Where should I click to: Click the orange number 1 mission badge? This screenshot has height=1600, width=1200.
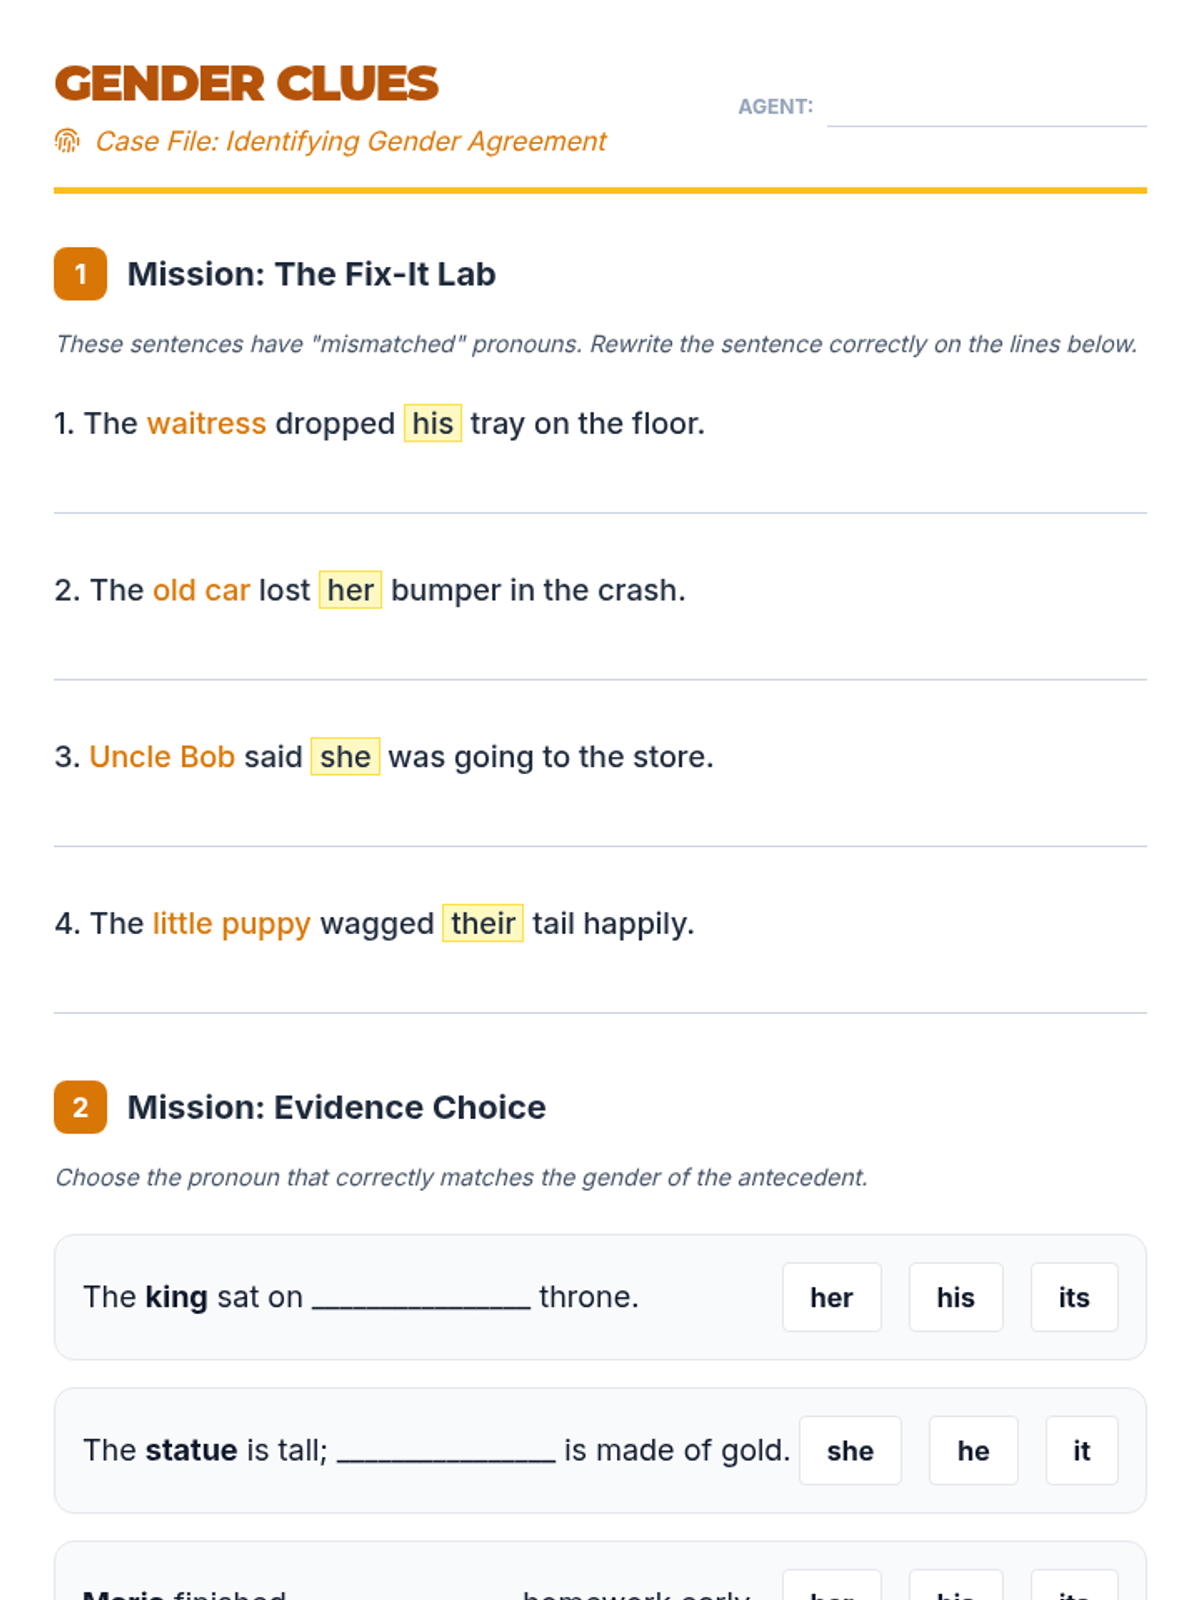point(80,274)
